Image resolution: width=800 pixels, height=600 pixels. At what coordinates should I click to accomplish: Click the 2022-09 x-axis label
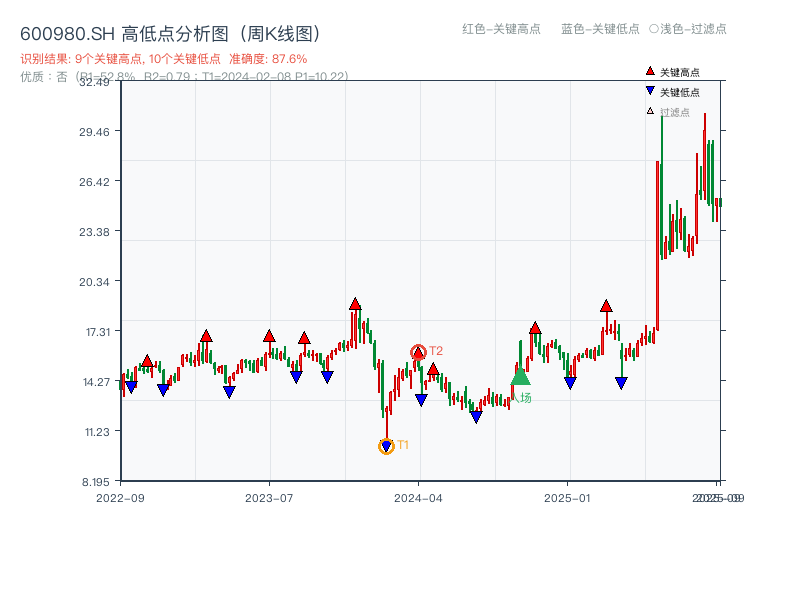[x=120, y=498]
